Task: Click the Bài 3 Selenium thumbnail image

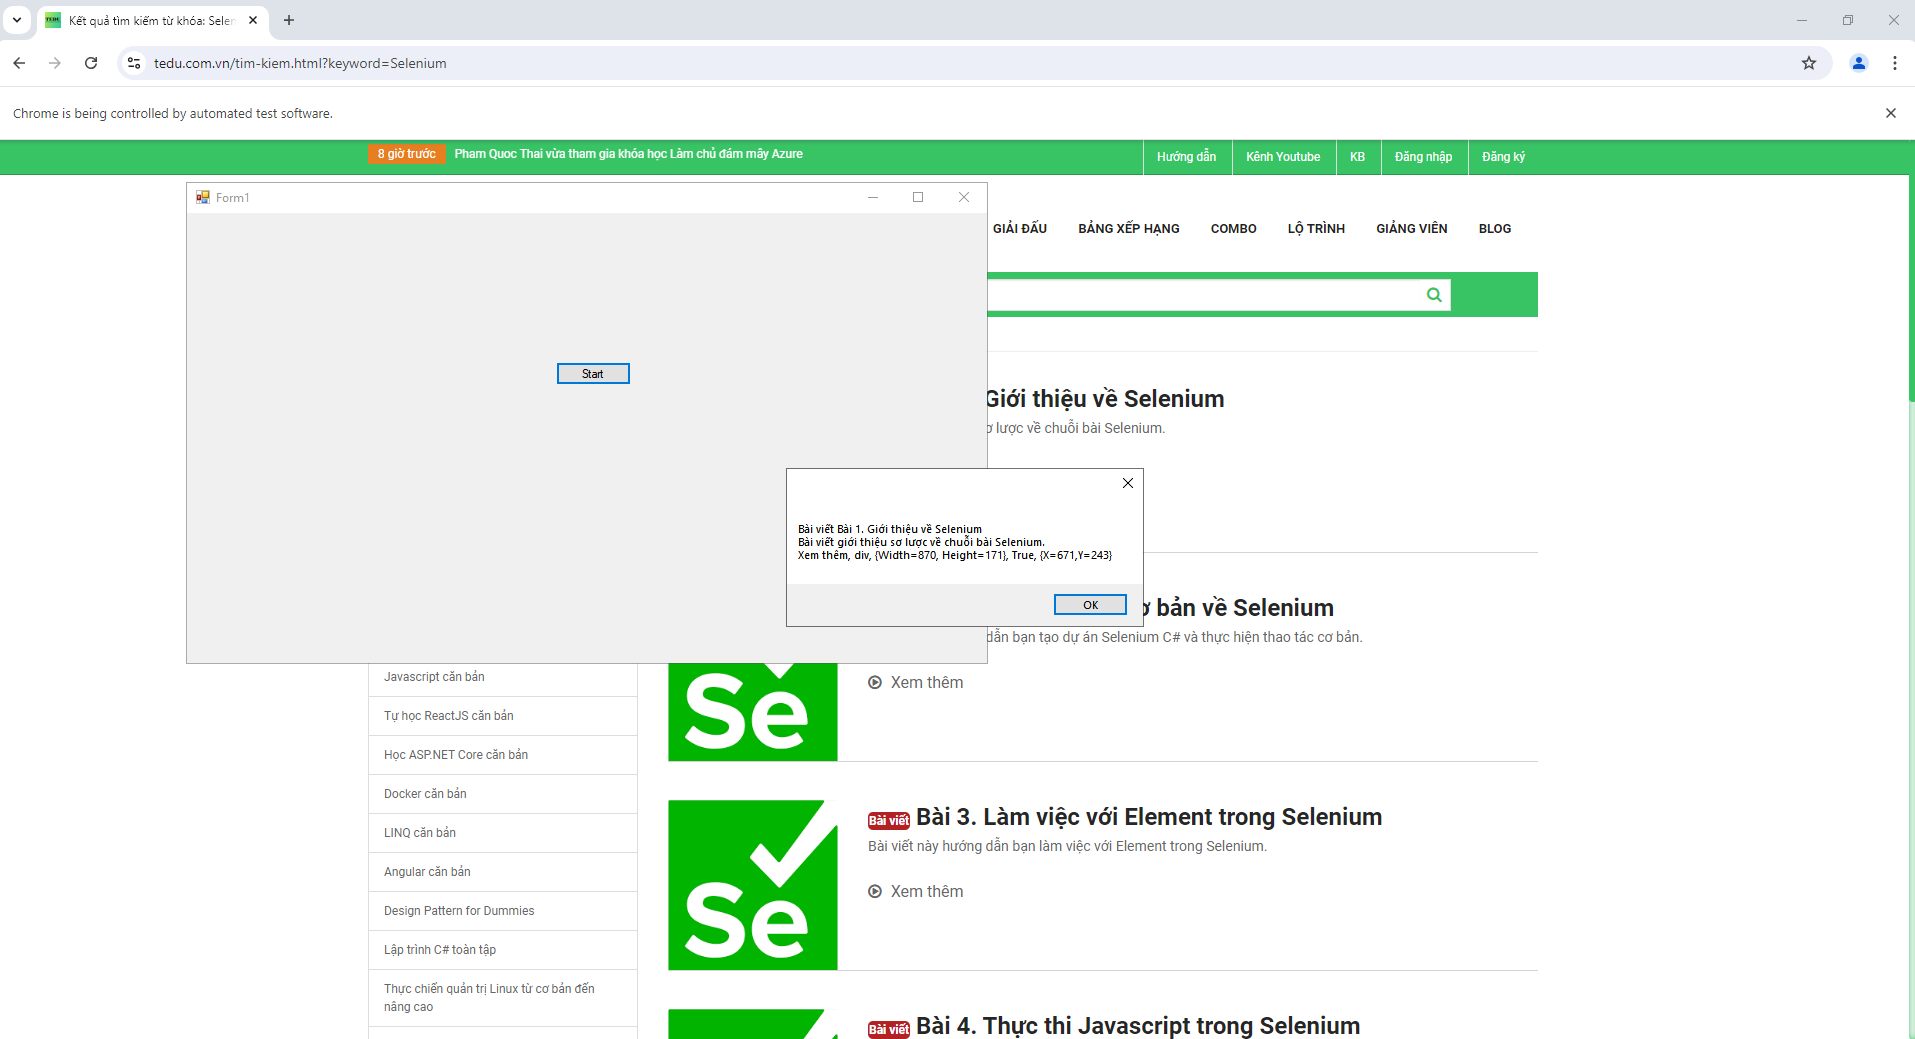Action: tap(752, 885)
